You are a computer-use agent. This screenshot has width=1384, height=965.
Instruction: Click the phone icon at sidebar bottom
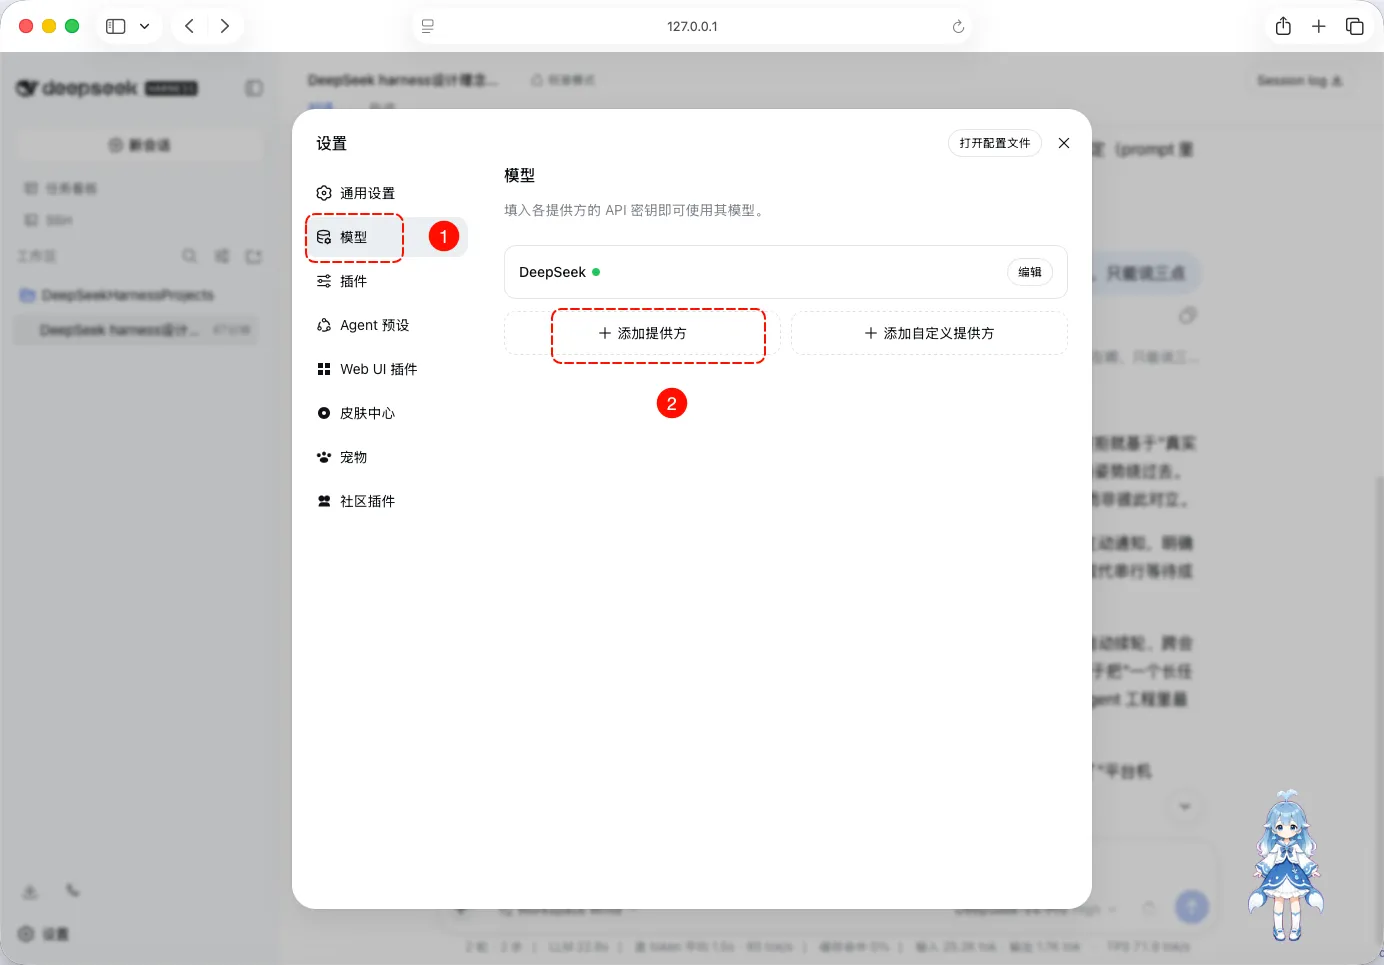tap(73, 890)
